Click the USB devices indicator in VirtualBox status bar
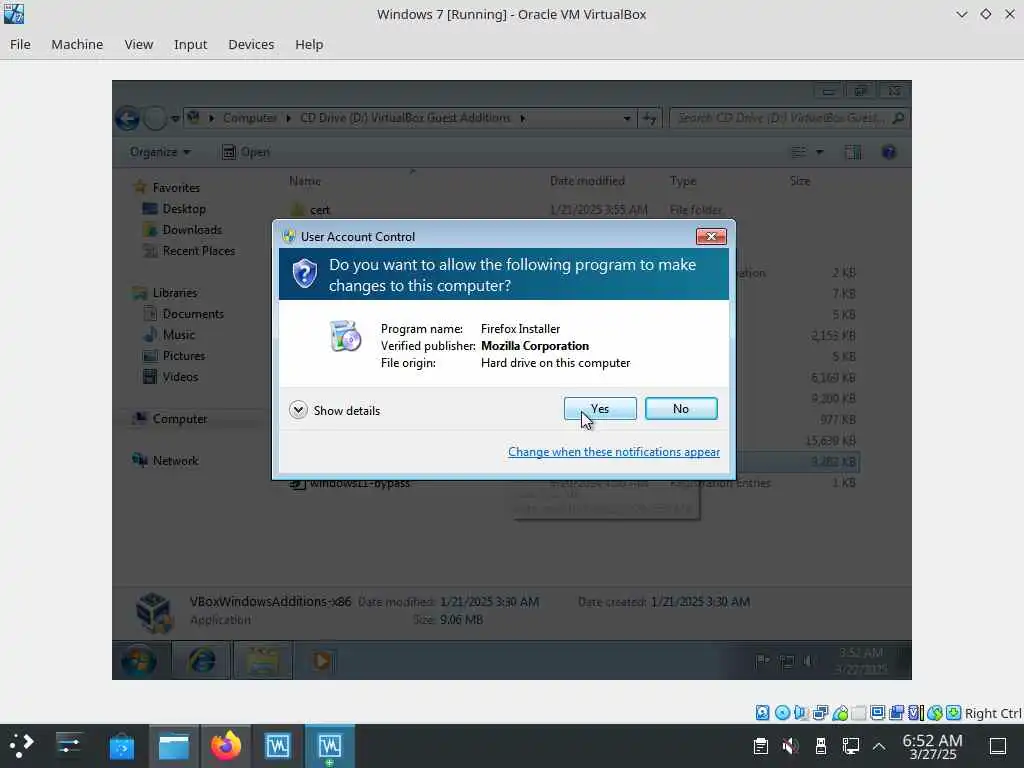Viewport: 1024px width, 768px height. [x=840, y=712]
